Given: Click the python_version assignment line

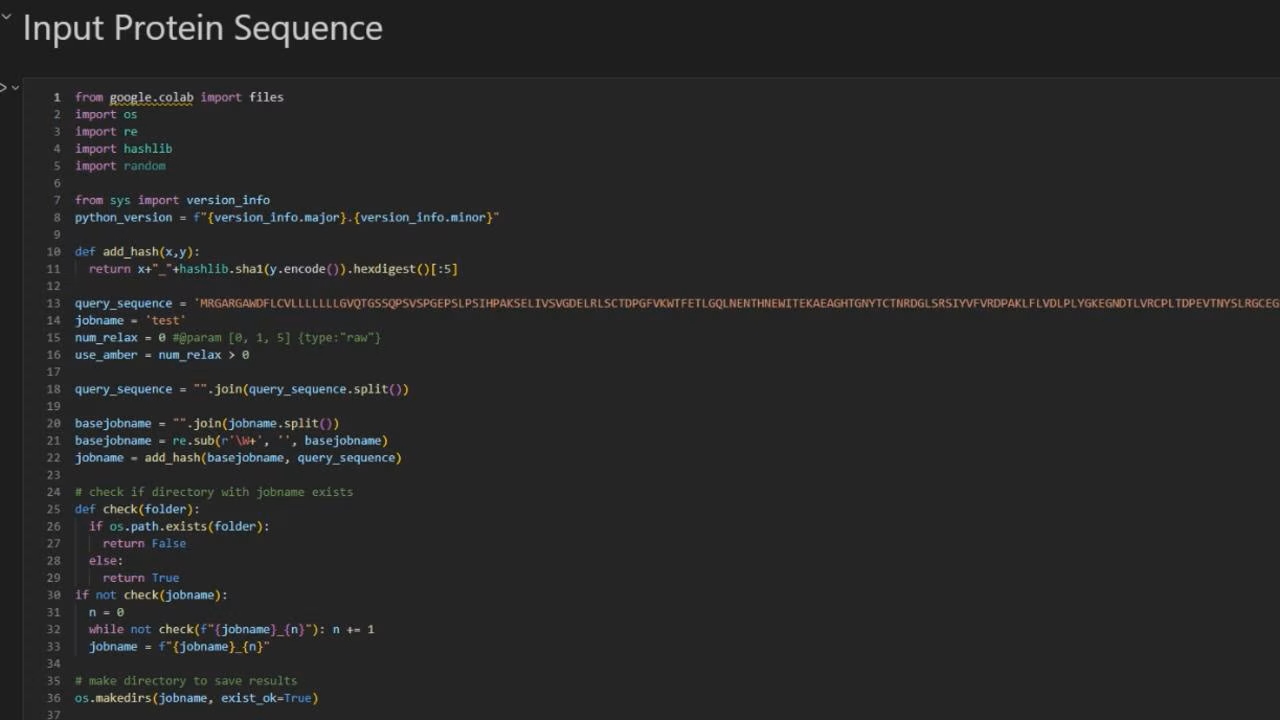Looking at the screenshot, I should (x=286, y=217).
